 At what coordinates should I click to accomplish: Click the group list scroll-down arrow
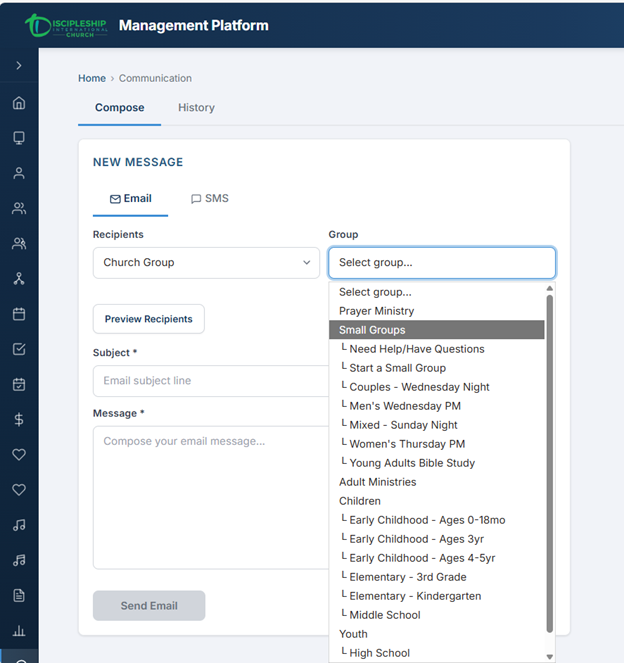click(x=550, y=657)
